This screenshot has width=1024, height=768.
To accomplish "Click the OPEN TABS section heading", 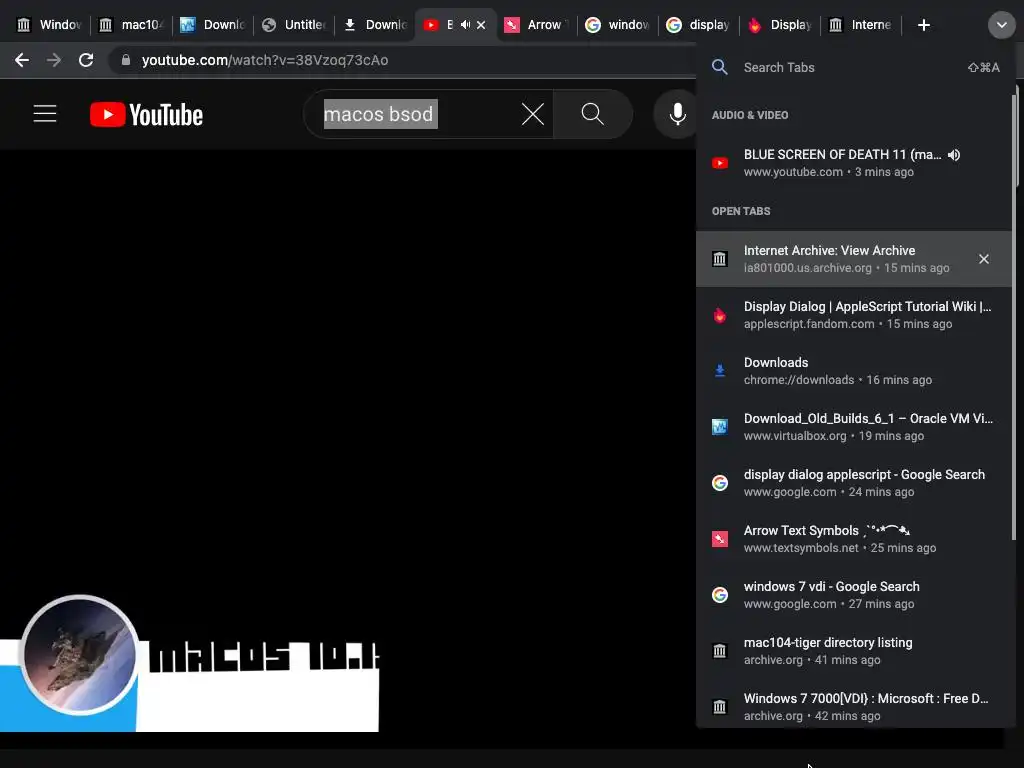I will [x=741, y=211].
